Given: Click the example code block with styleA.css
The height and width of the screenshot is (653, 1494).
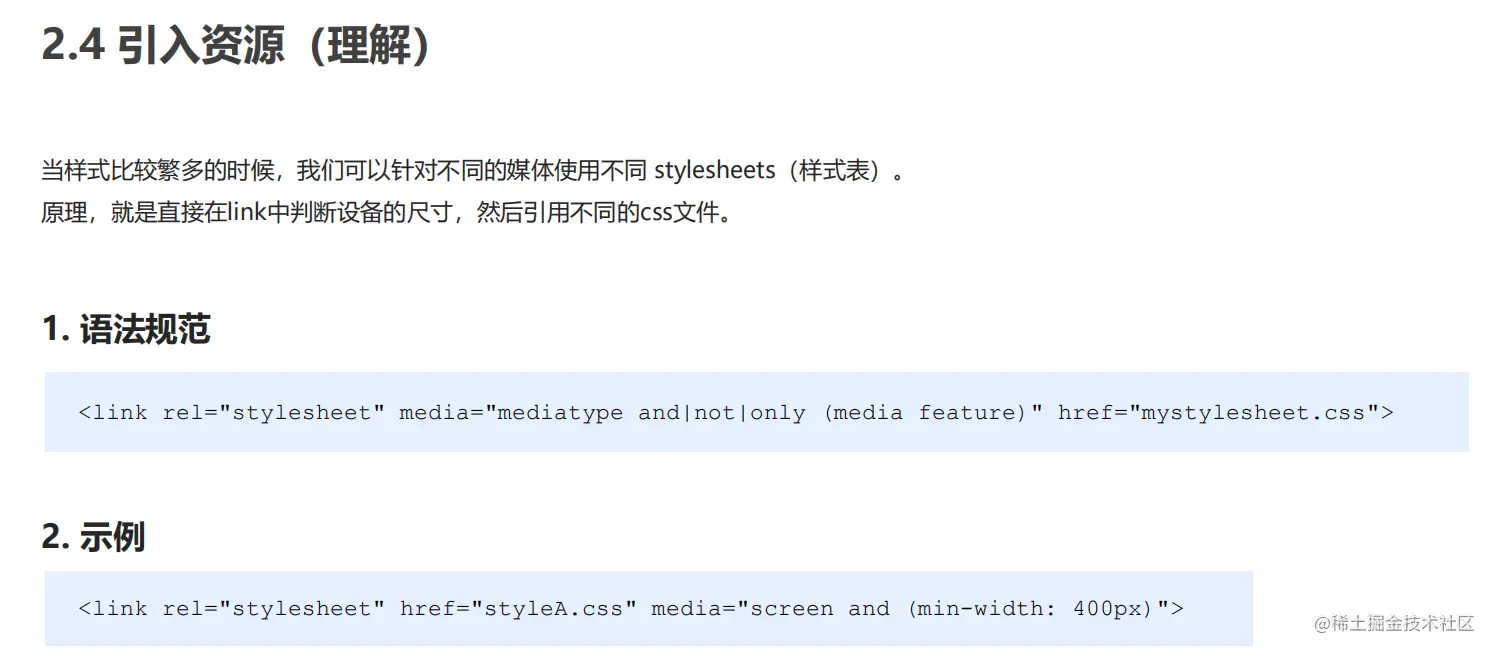Looking at the screenshot, I should pos(648,608).
